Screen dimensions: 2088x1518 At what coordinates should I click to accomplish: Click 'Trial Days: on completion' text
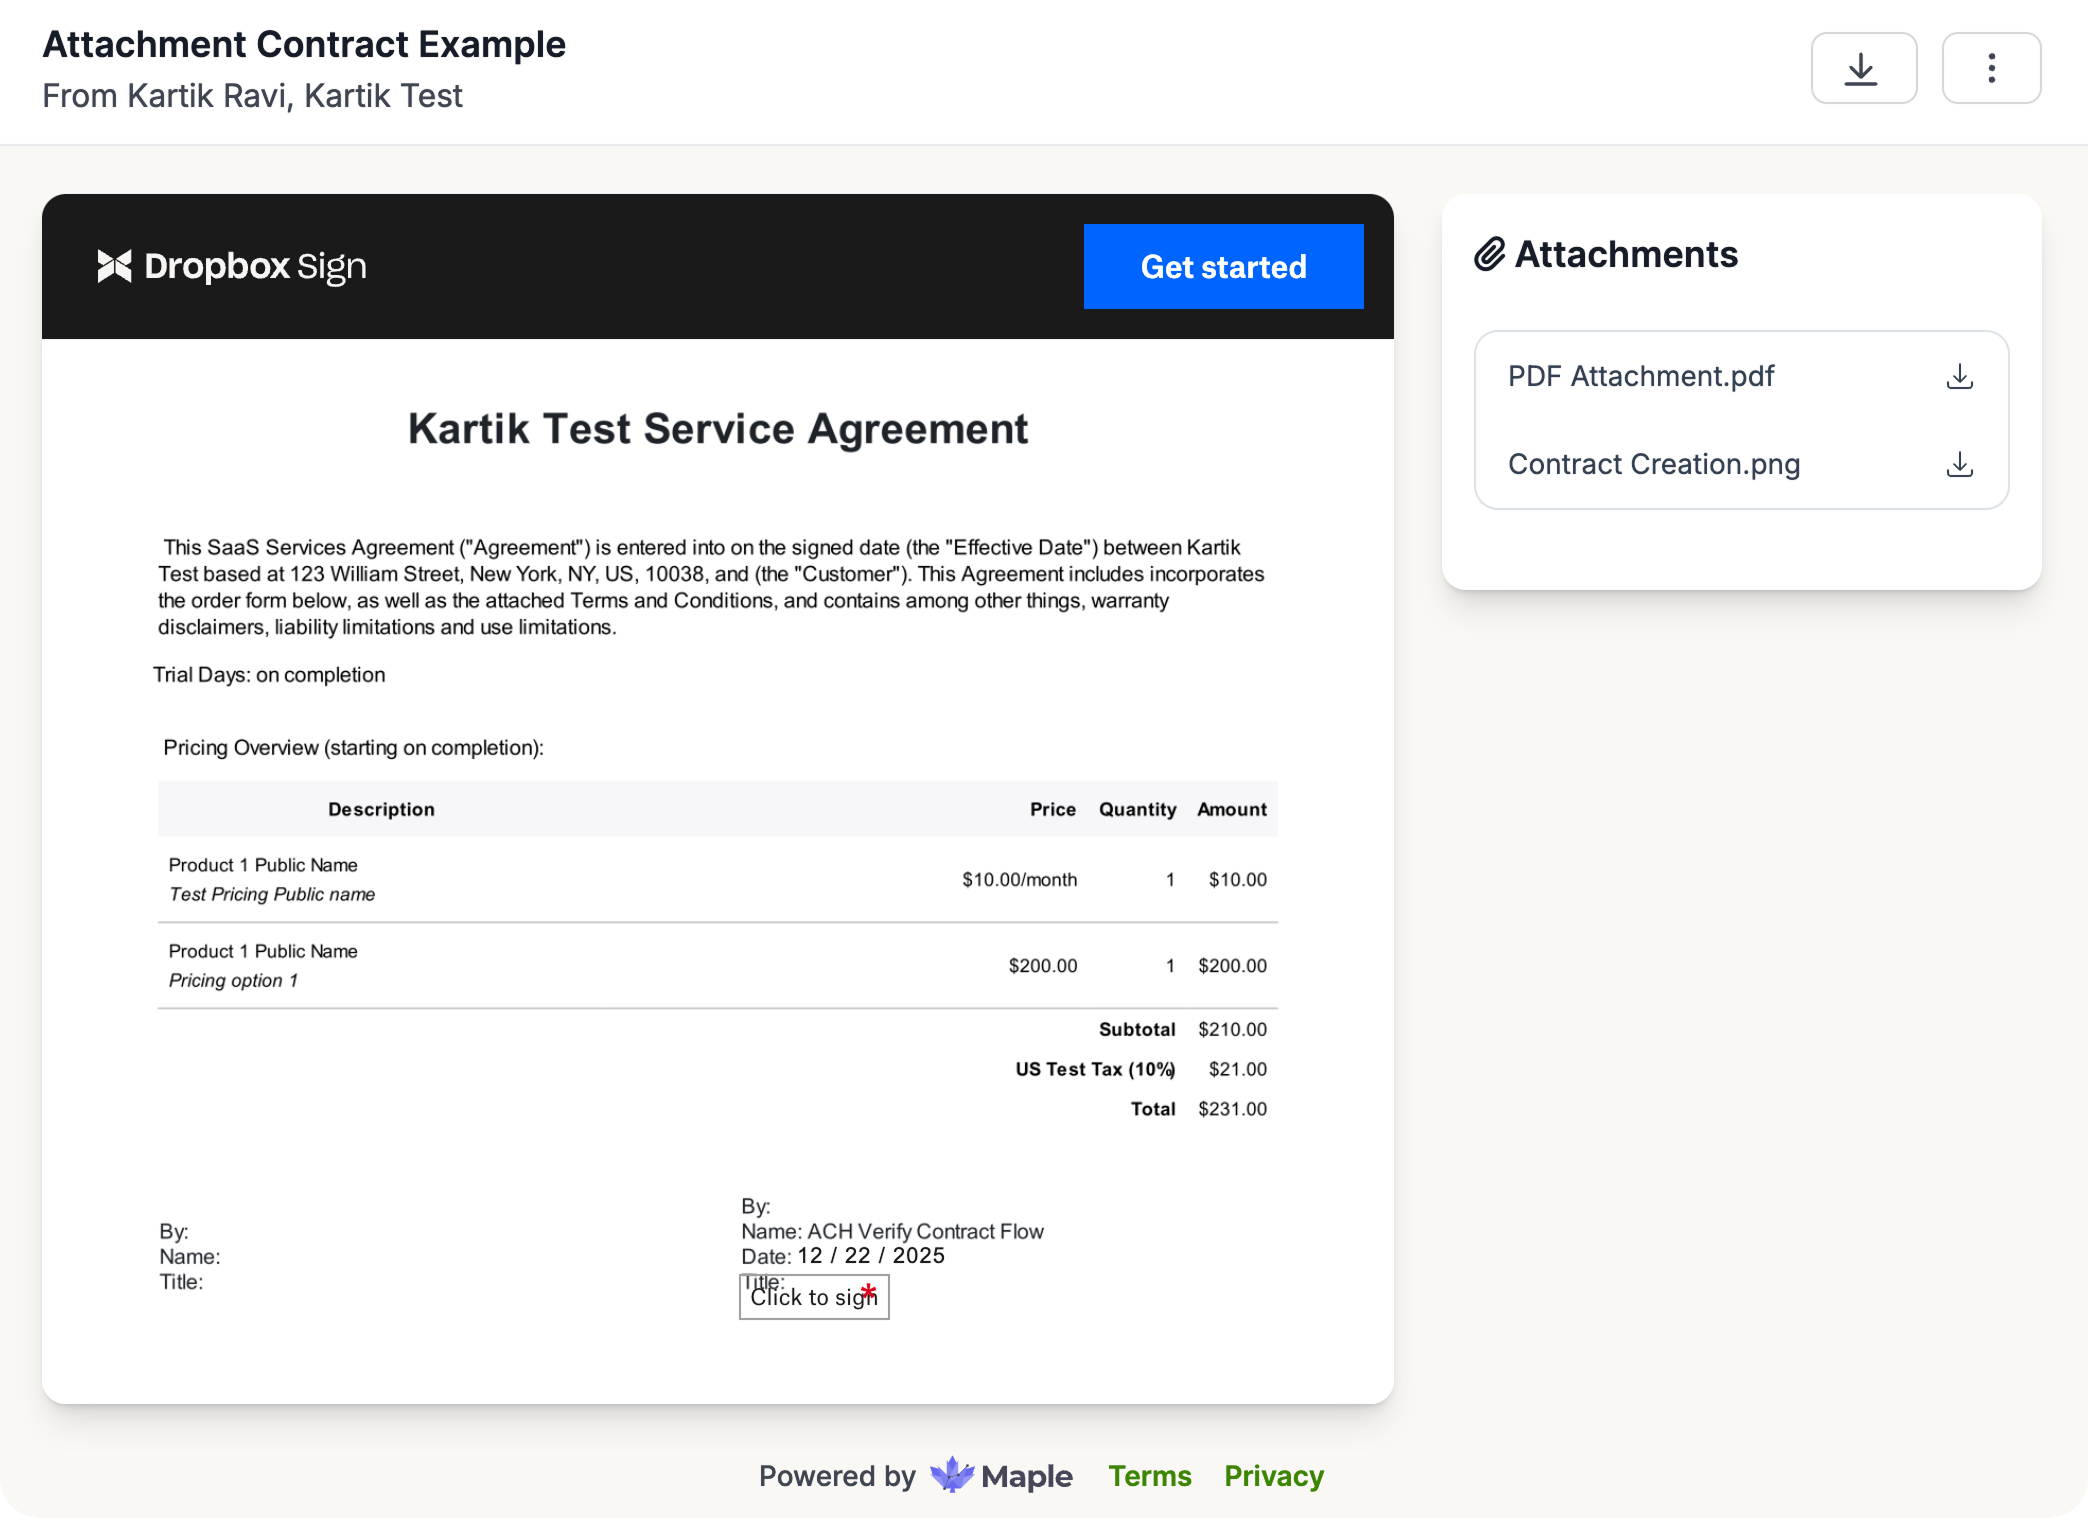(269, 675)
